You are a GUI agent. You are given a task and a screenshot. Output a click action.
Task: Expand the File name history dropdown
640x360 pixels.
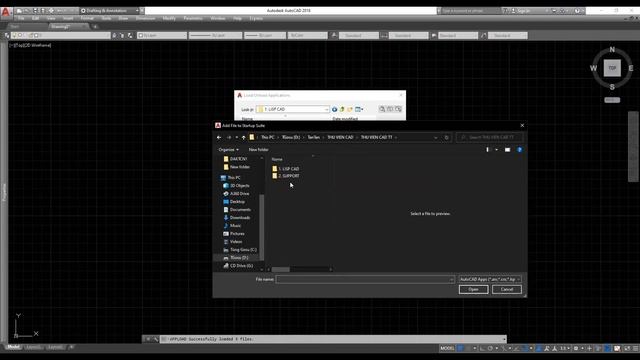pos(451,280)
